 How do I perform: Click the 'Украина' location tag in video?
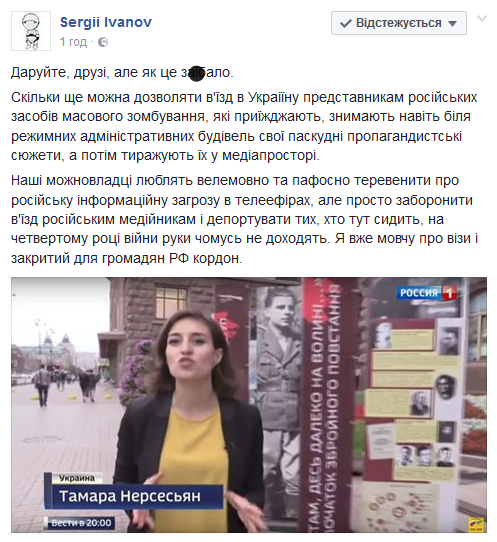(77, 478)
